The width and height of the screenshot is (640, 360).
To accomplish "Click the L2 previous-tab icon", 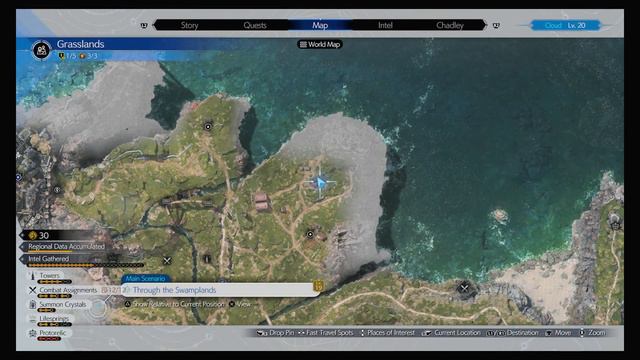I will tap(144, 25).
